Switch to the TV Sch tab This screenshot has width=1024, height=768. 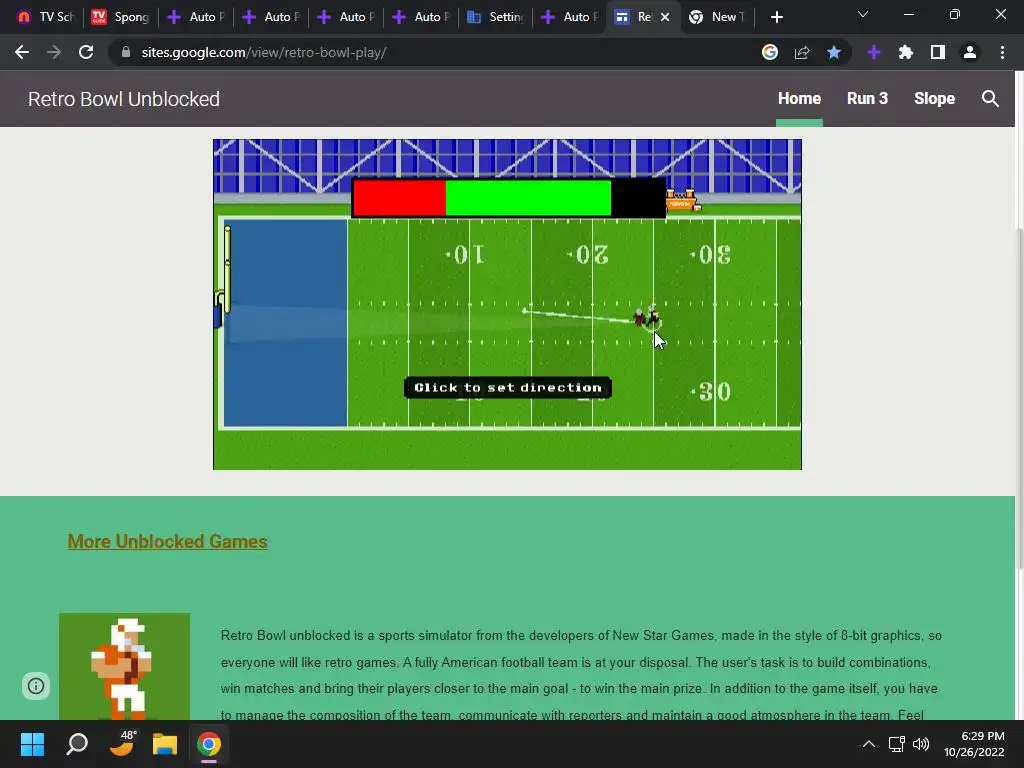(x=44, y=17)
